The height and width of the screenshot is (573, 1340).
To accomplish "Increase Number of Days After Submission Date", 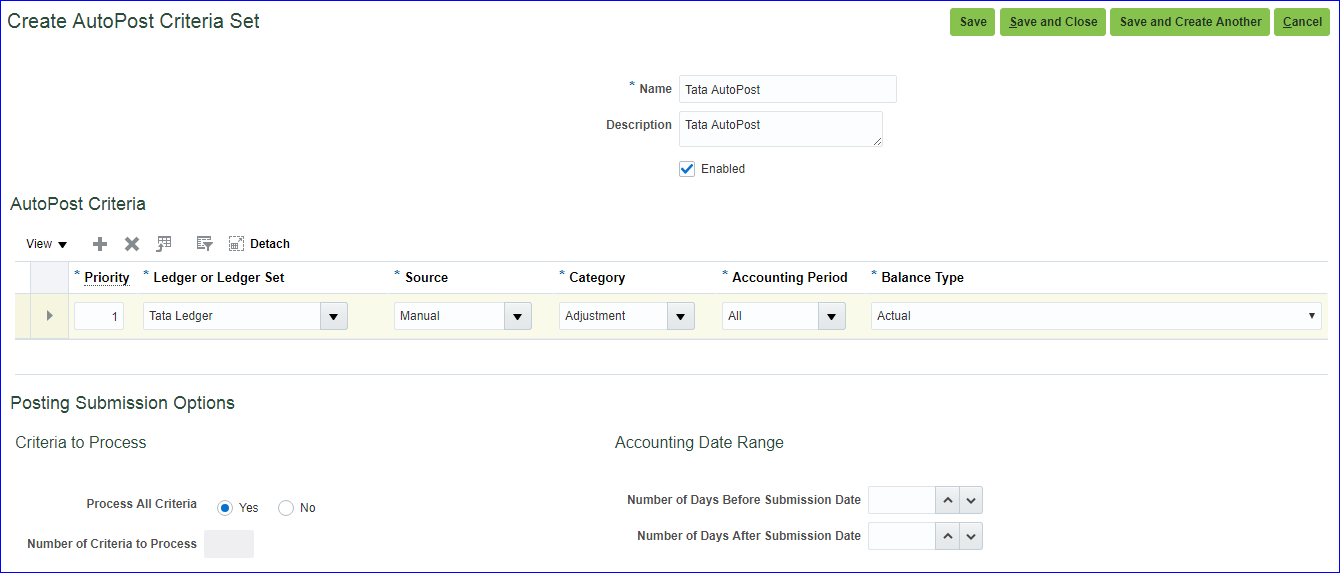I will point(946,536).
